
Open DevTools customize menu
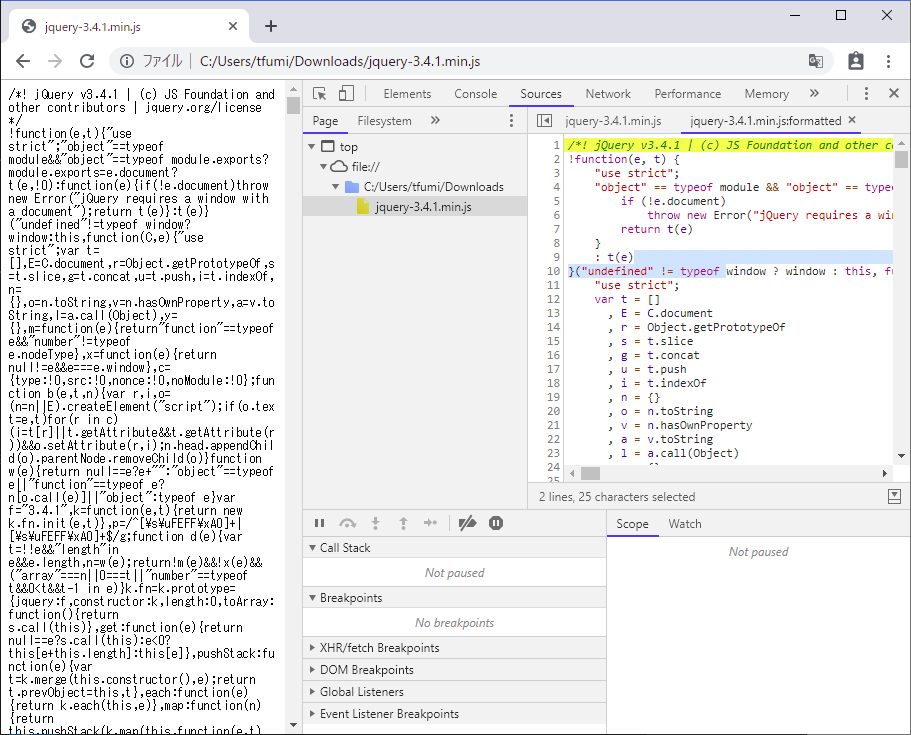point(866,94)
